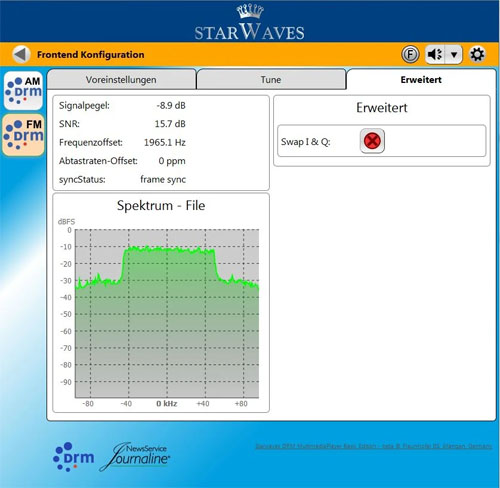Click the SNR value 15.7 dB

coord(170,124)
